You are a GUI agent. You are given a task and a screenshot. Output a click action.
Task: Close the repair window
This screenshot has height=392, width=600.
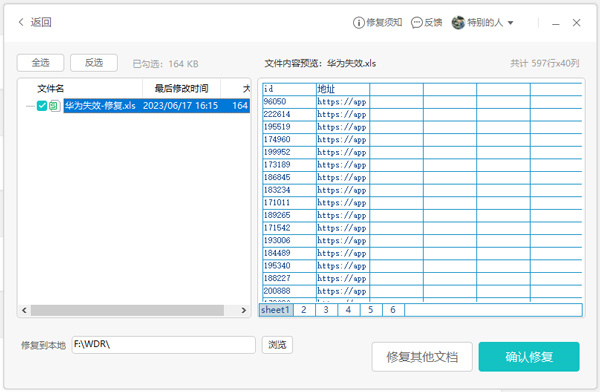(x=577, y=23)
